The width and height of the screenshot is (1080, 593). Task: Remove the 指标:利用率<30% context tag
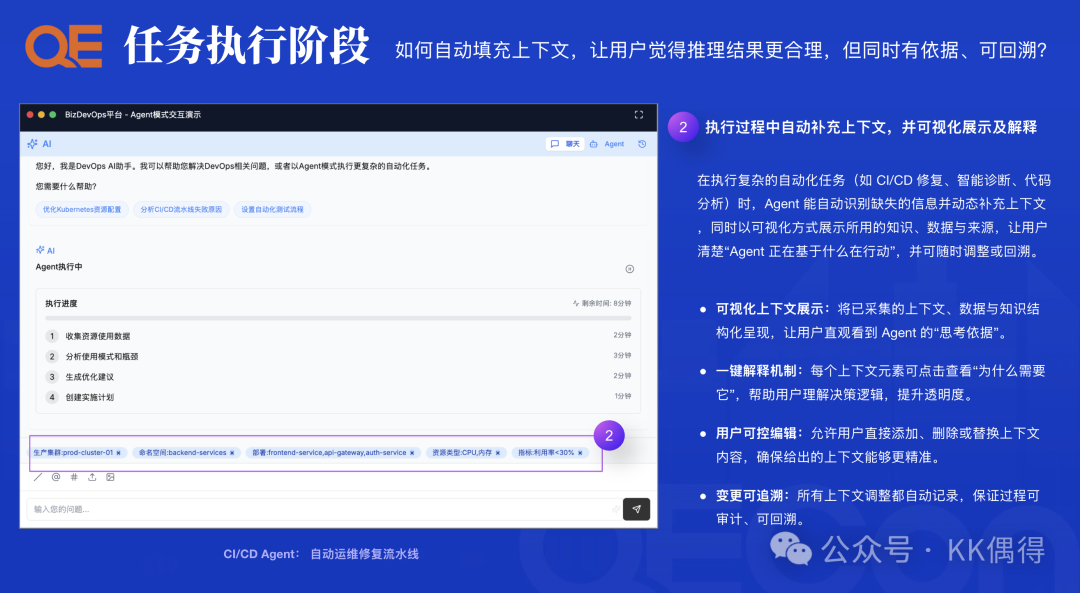coord(580,453)
